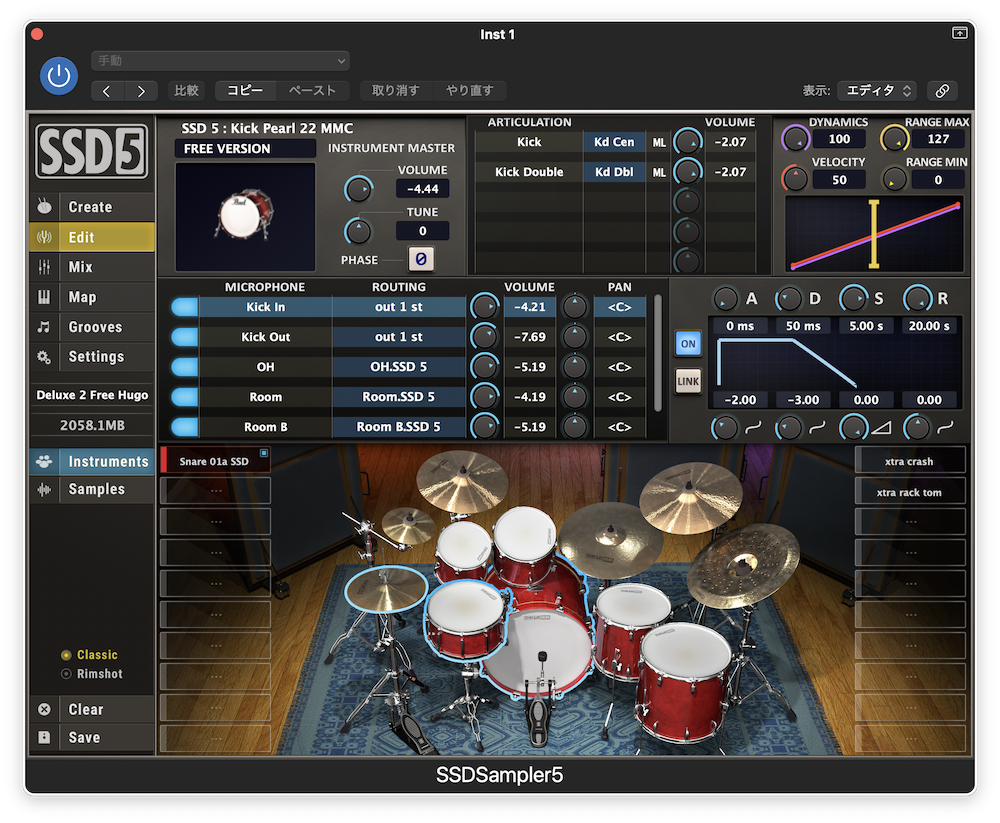Open Kick In routing out 1 st
The image size is (1000, 823).
(x=399, y=307)
